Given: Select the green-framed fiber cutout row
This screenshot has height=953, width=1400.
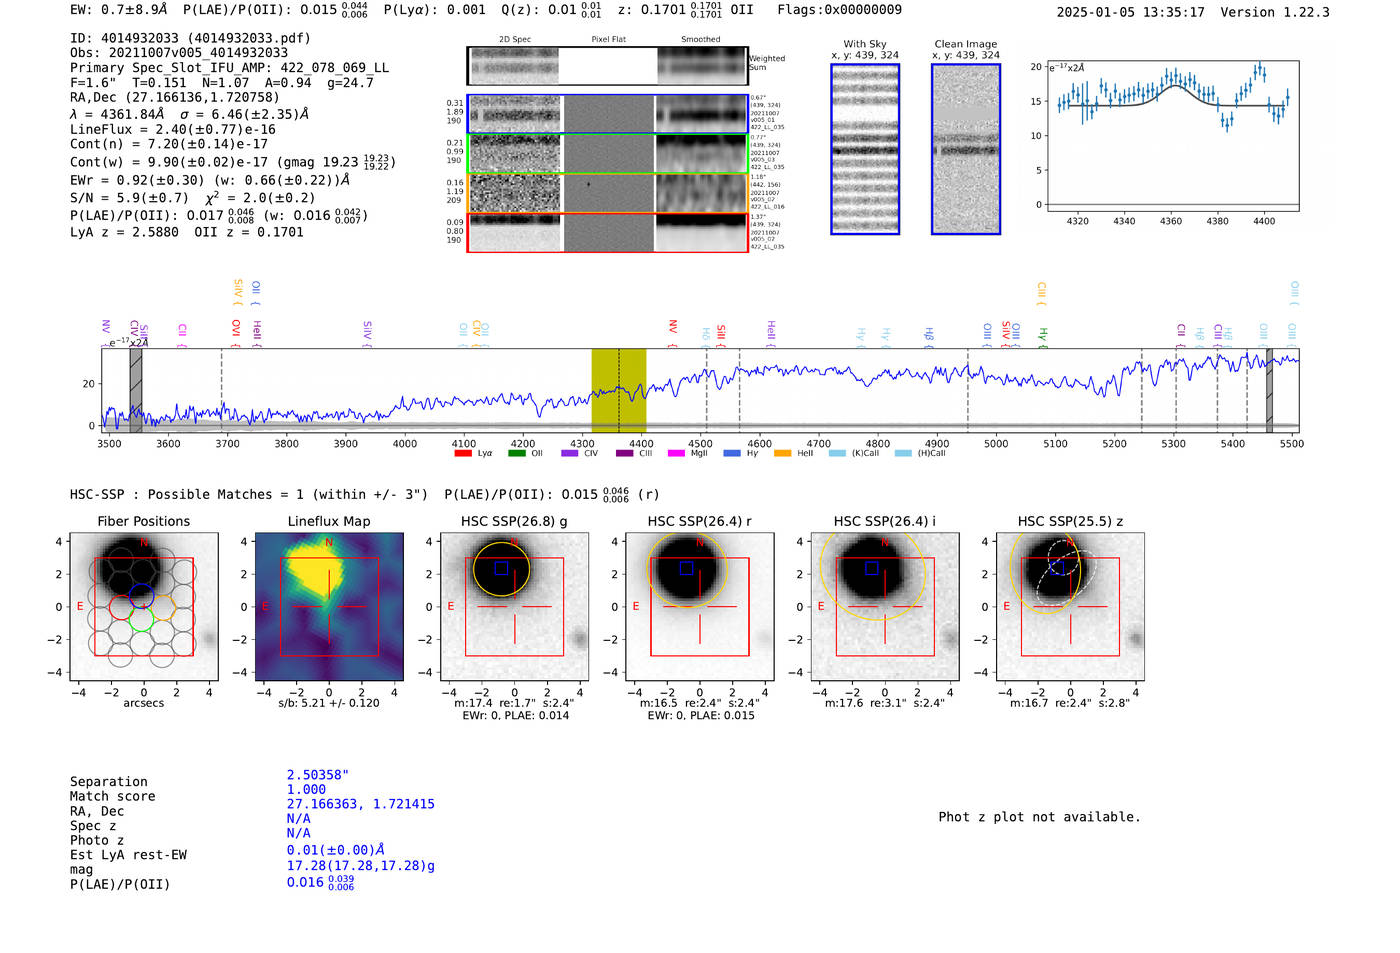Looking at the screenshot, I should tap(608, 153).
